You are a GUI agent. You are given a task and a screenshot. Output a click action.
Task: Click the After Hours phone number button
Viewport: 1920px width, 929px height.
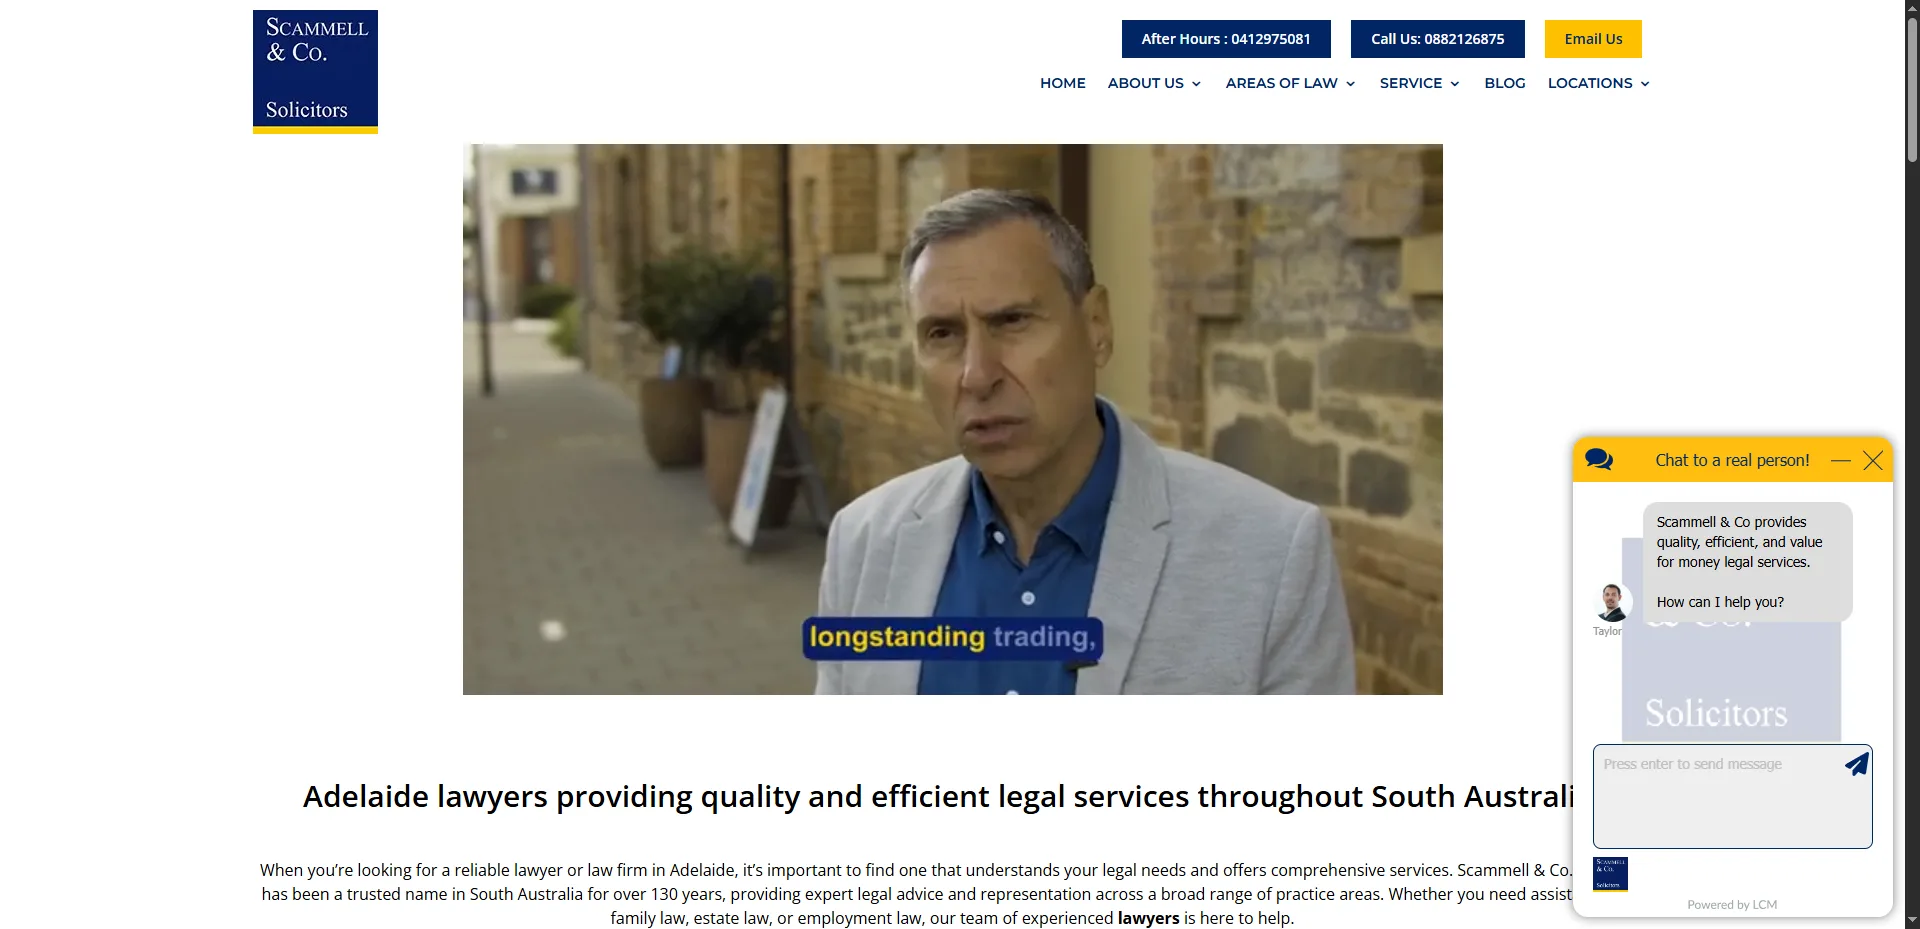pos(1226,39)
